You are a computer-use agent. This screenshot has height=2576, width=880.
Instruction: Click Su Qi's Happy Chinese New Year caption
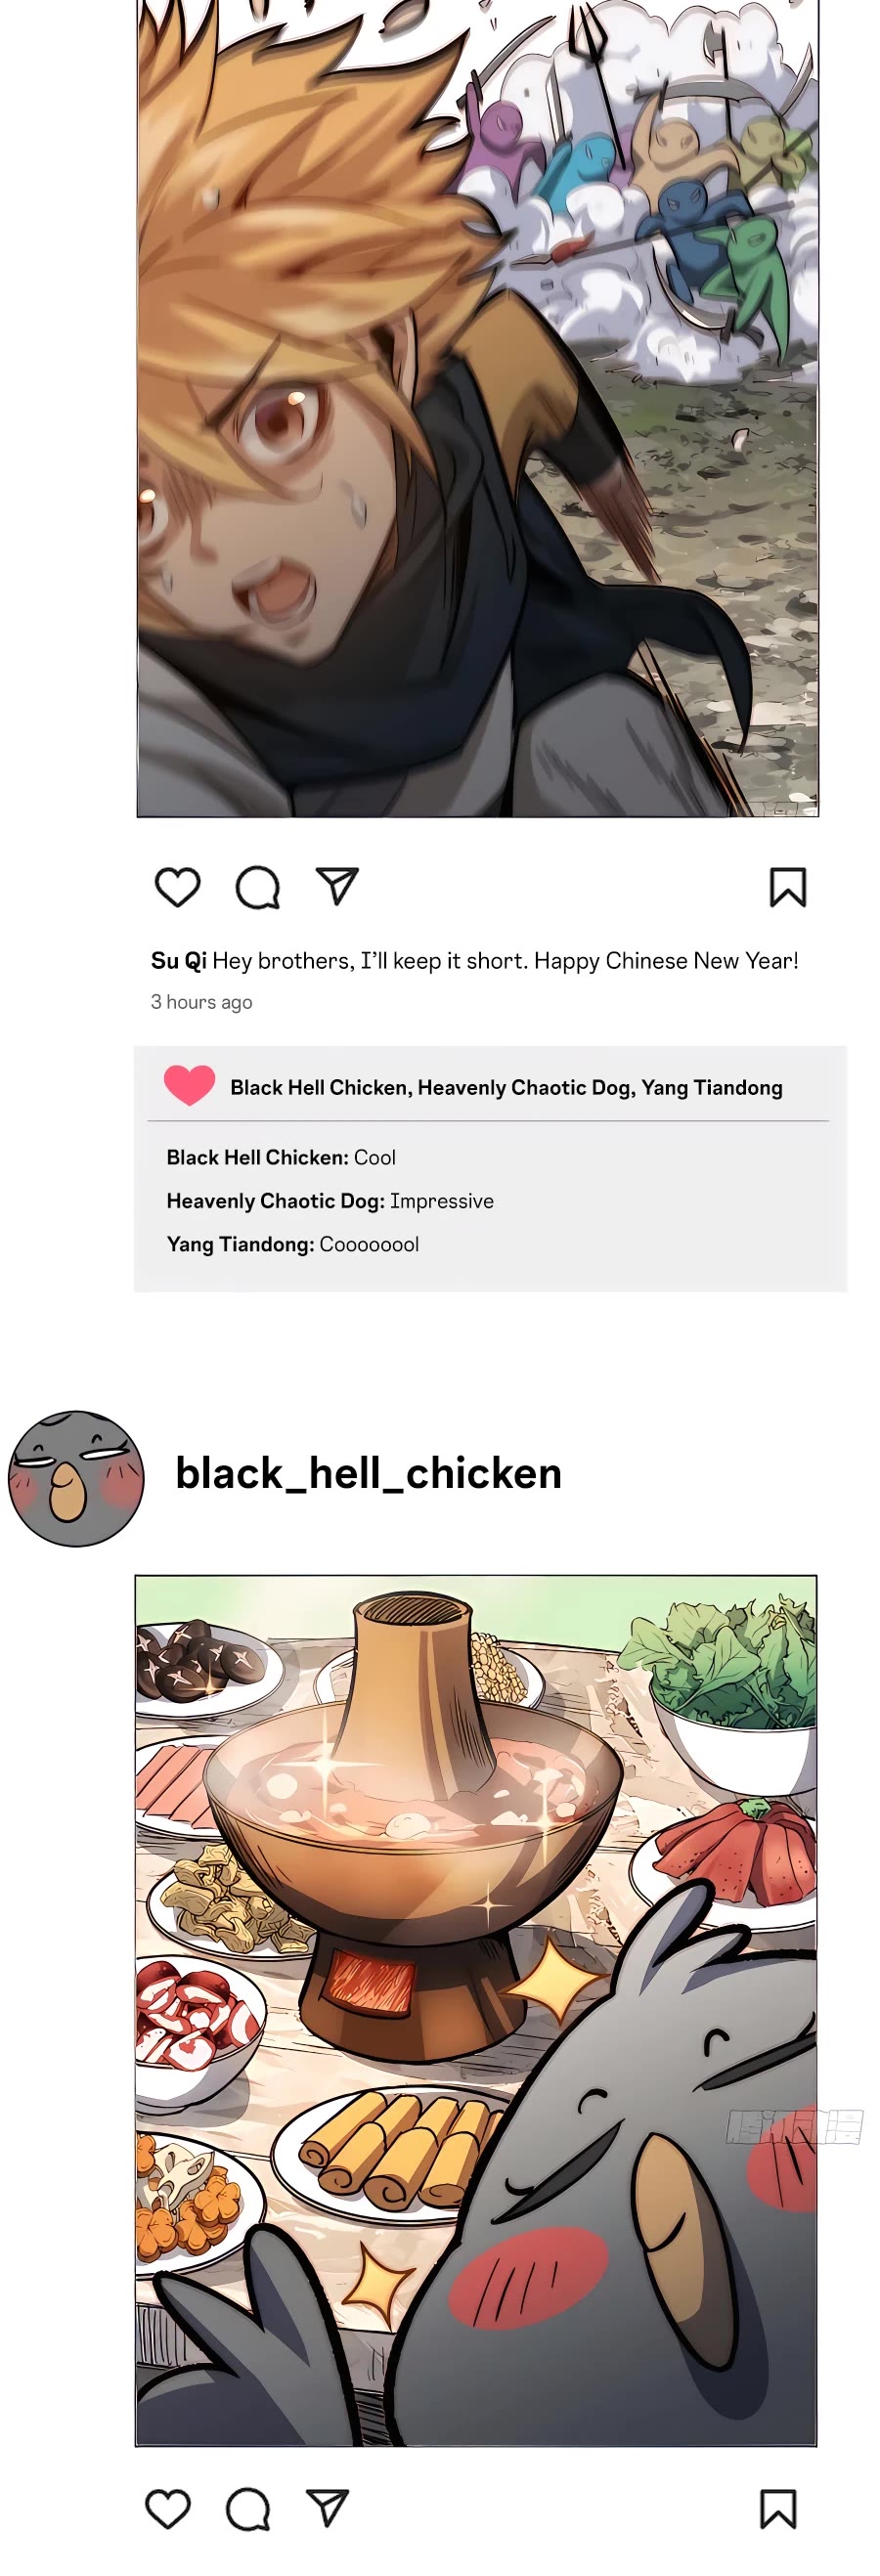(505, 961)
